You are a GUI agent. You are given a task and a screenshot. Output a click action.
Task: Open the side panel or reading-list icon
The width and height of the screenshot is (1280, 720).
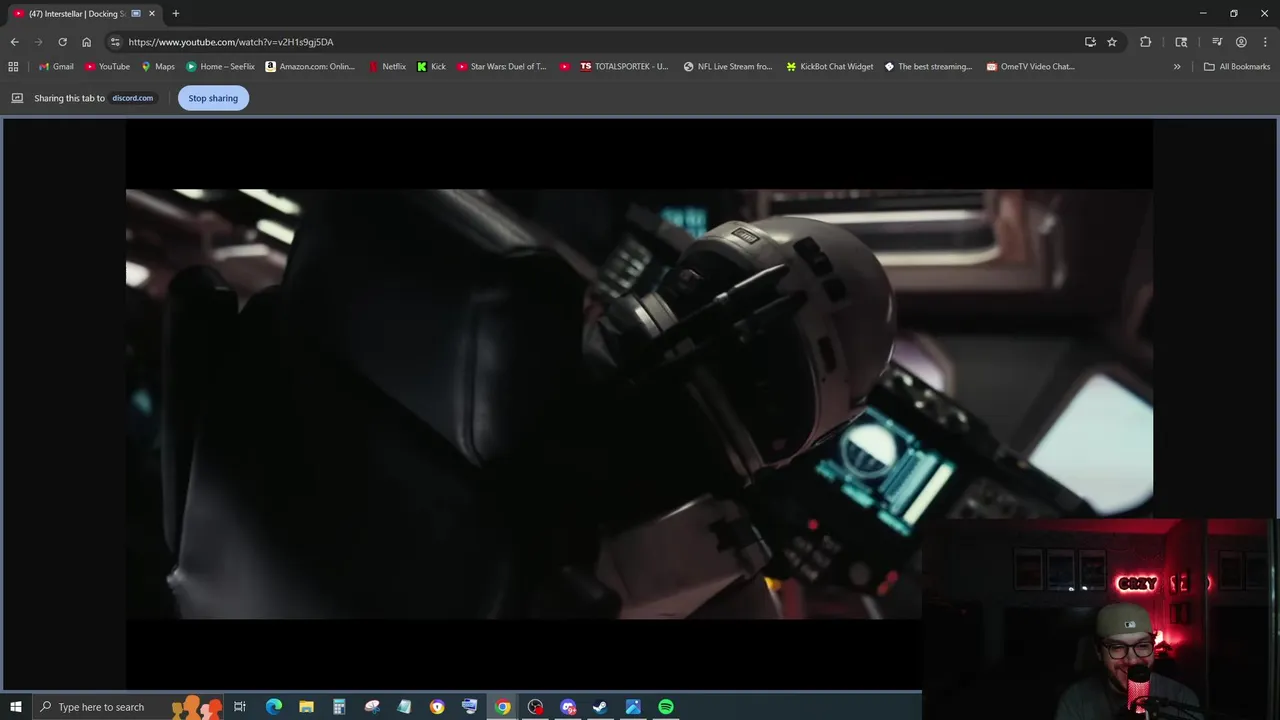tap(1181, 42)
